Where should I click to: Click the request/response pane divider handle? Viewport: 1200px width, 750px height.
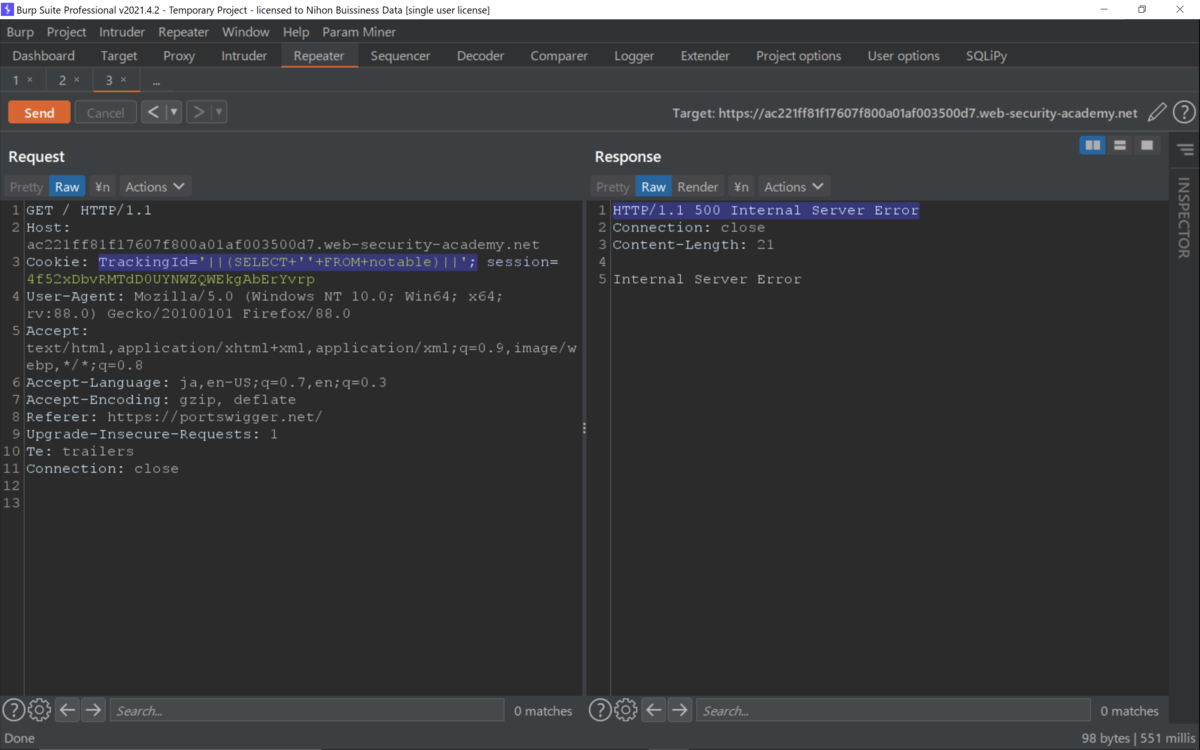584,428
